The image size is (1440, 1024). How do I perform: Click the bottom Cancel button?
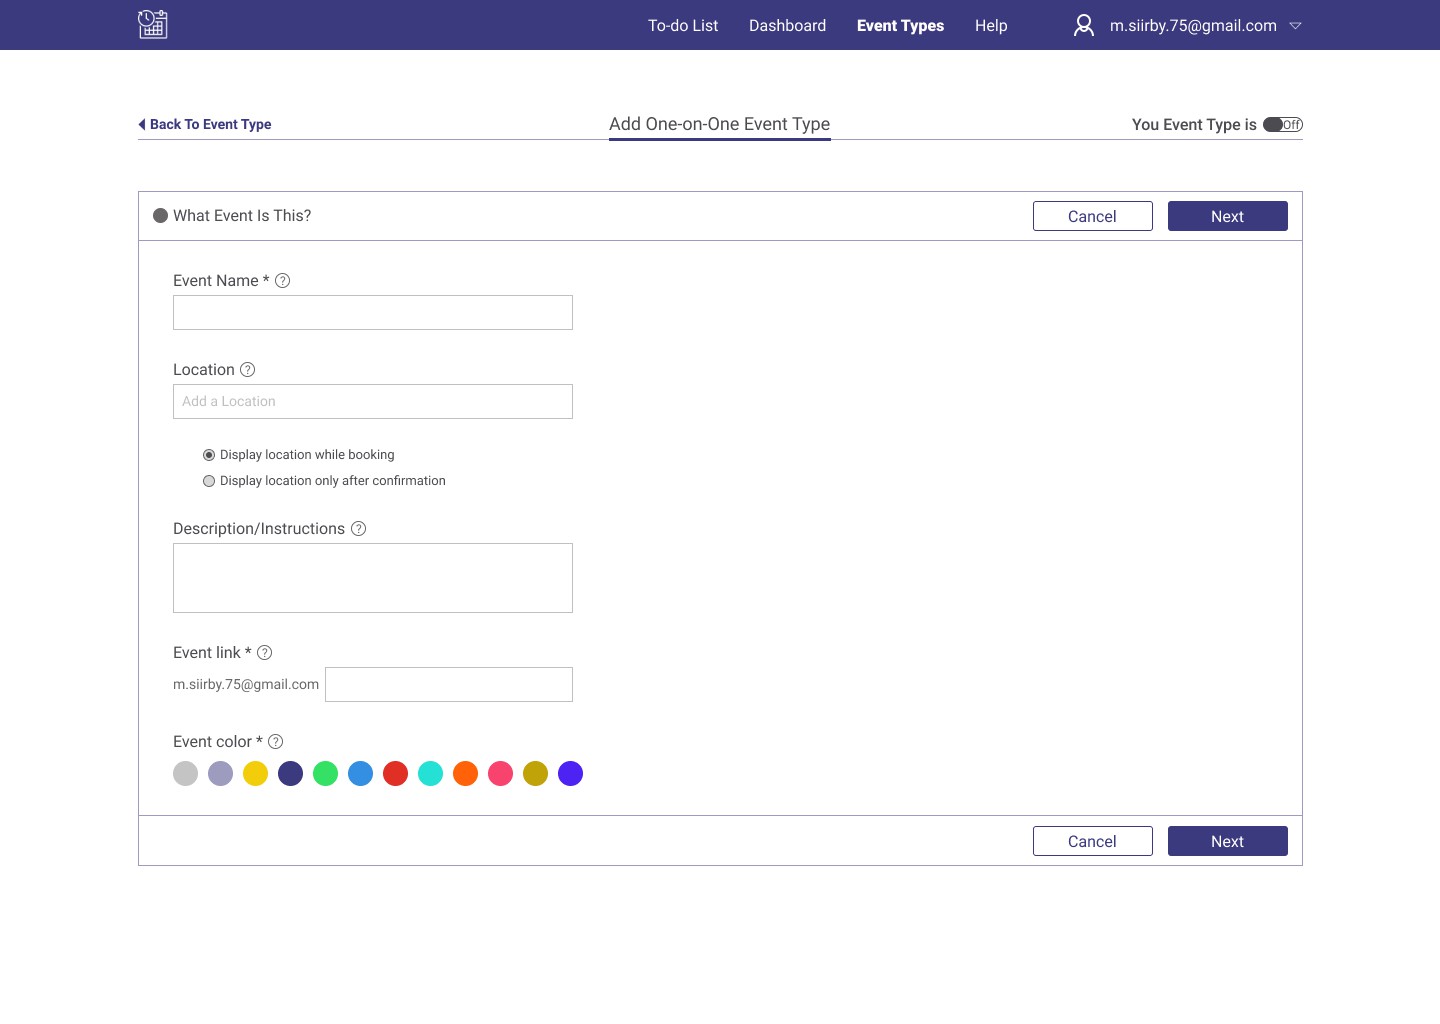click(1093, 841)
